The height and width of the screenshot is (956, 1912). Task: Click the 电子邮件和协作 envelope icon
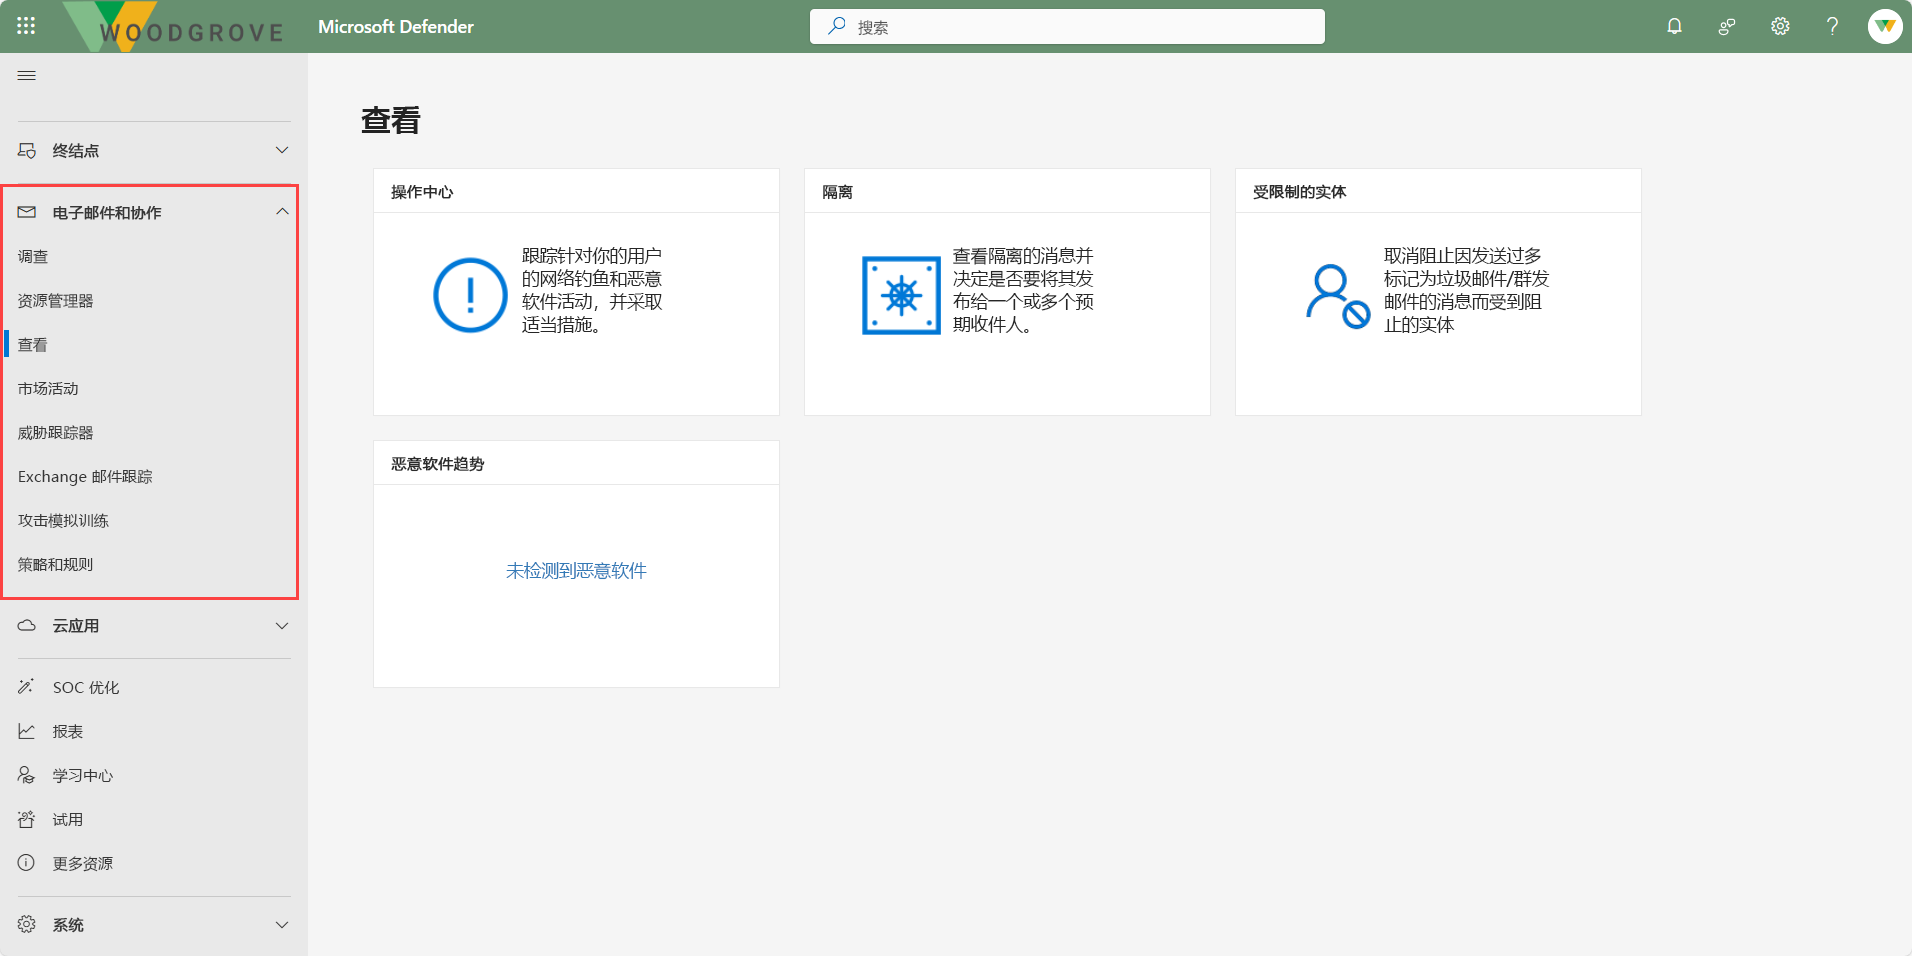pos(27,212)
